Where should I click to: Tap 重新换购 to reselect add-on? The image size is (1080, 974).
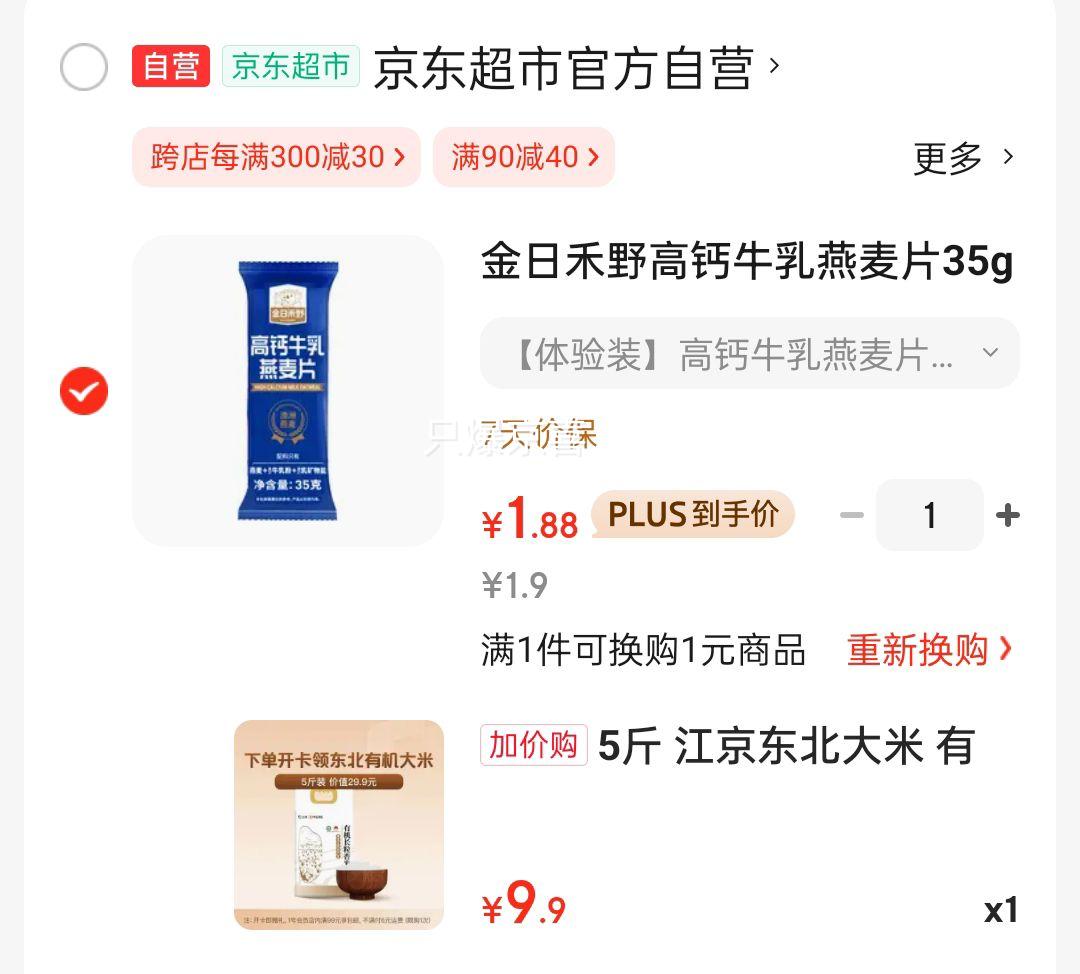click(x=930, y=650)
